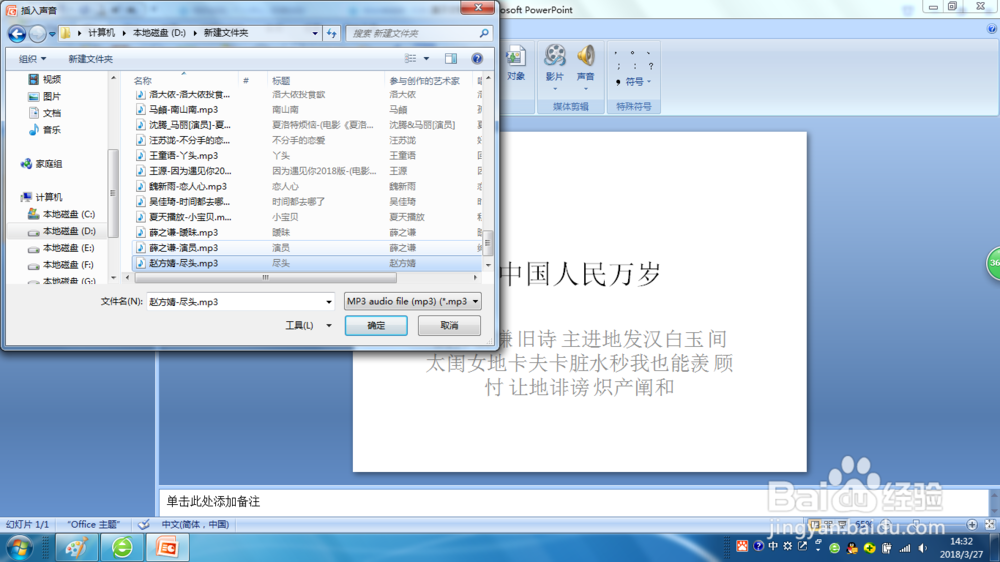1000x562 pixels.
Task: Open 本地磁盘 (F:) drive
Action: click(x=61, y=264)
